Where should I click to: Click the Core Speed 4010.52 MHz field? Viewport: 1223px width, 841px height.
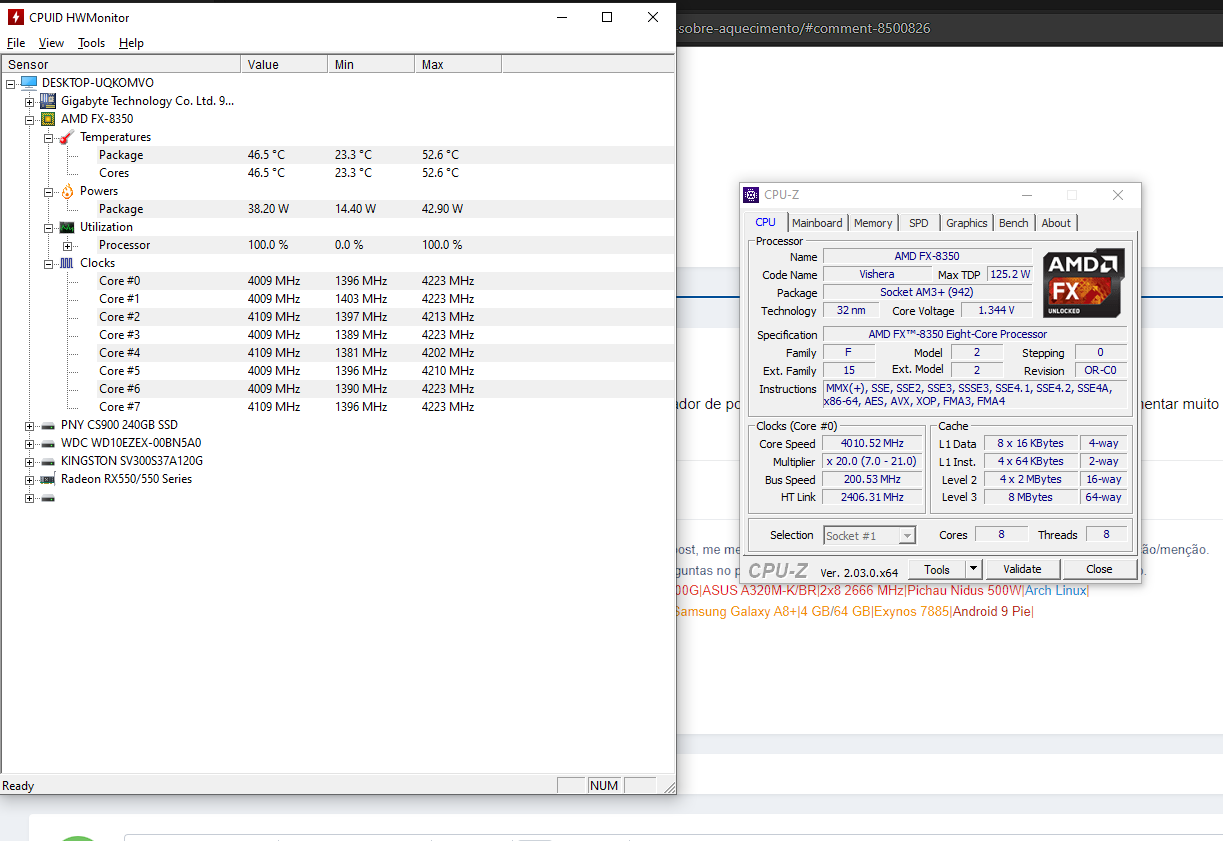[x=872, y=443]
